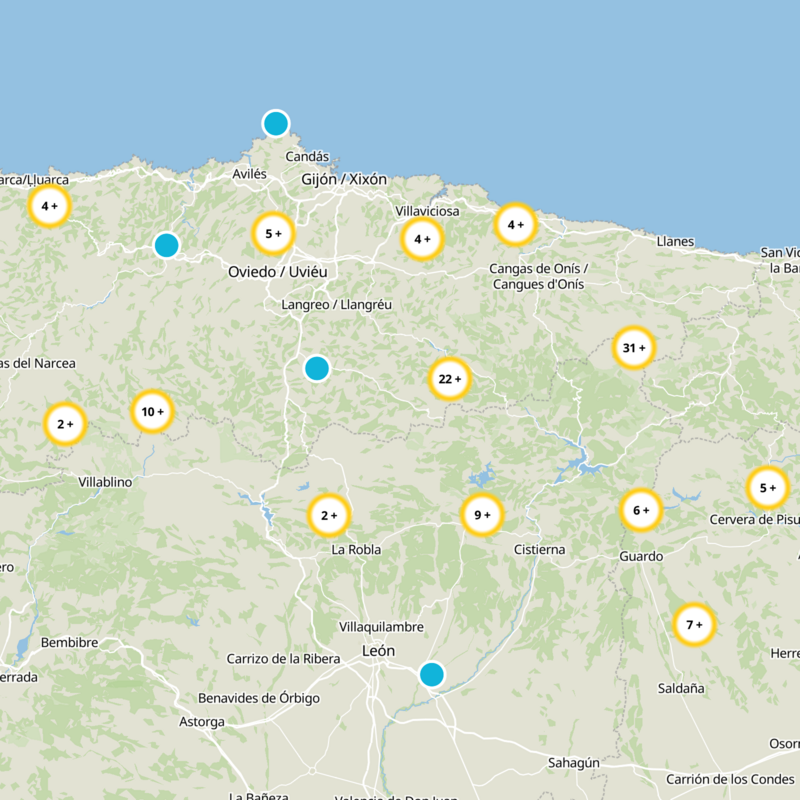Expand the 10+ cluster marker
Image resolution: width=800 pixels, height=800 pixels.
click(153, 412)
